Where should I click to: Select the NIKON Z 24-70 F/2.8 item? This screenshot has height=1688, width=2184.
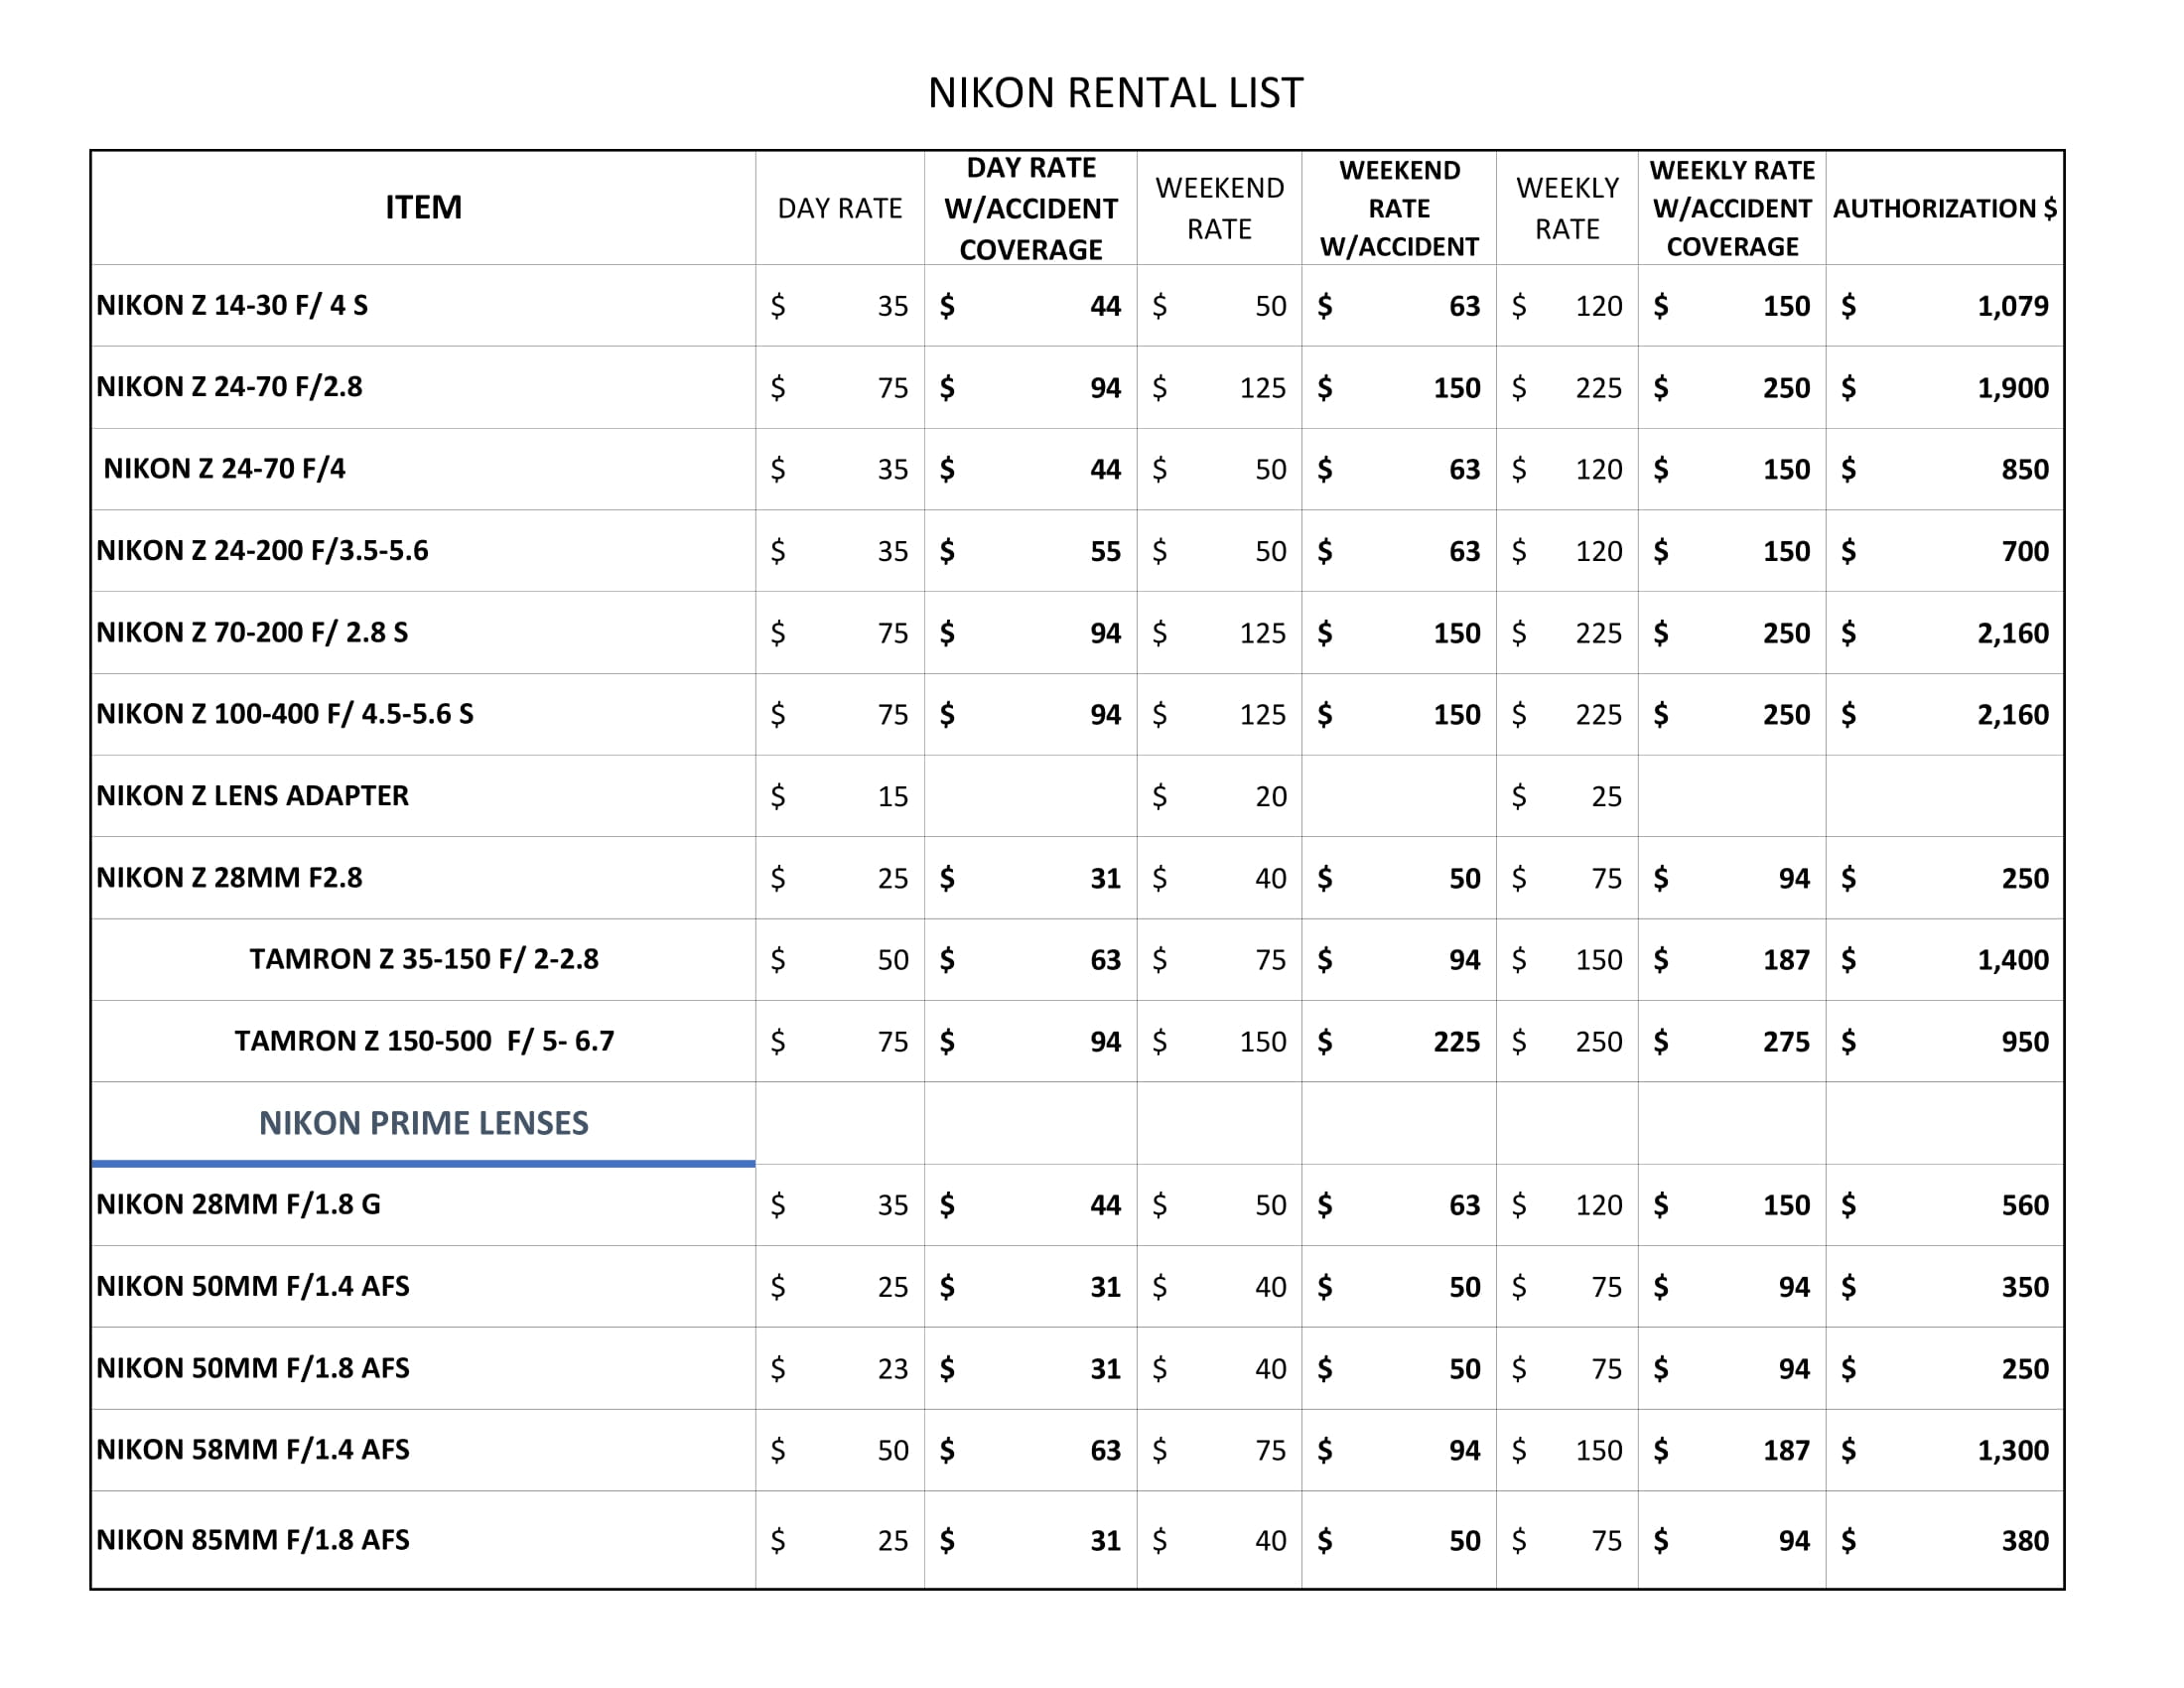(x=229, y=387)
